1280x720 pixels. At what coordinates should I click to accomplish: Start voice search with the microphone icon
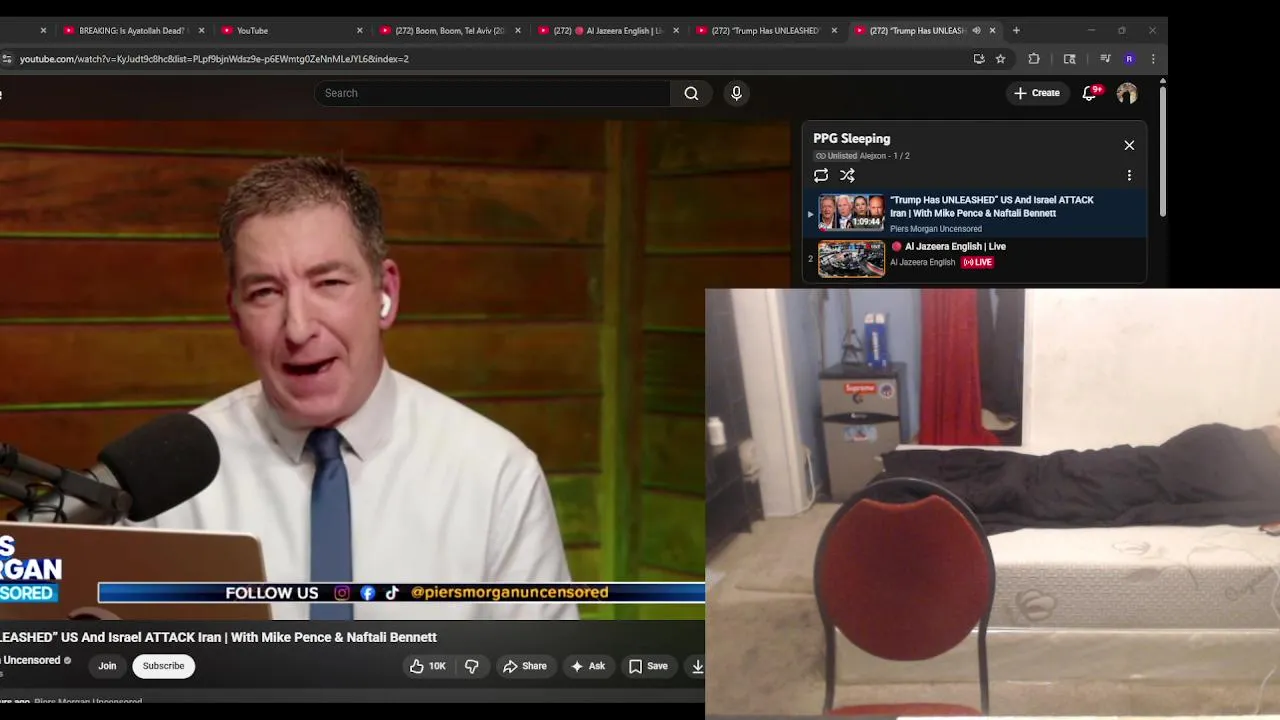coord(736,93)
